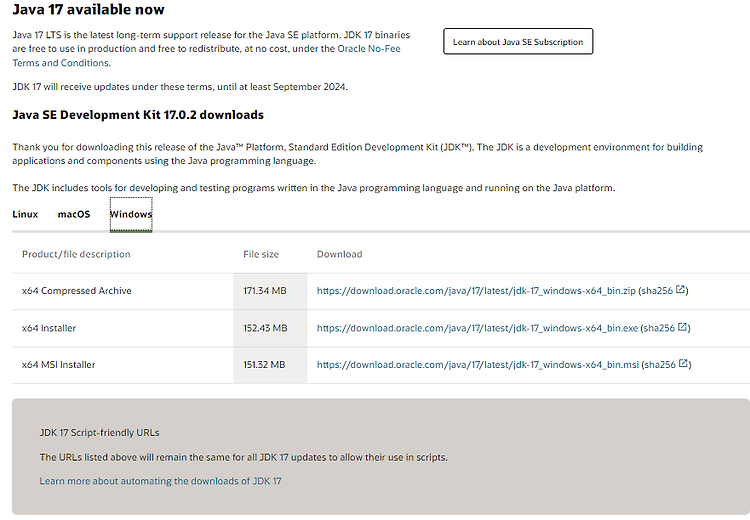The height and width of the screenshot is (520, 750).
Task: Click the Download column header
Action: [340, 254]
